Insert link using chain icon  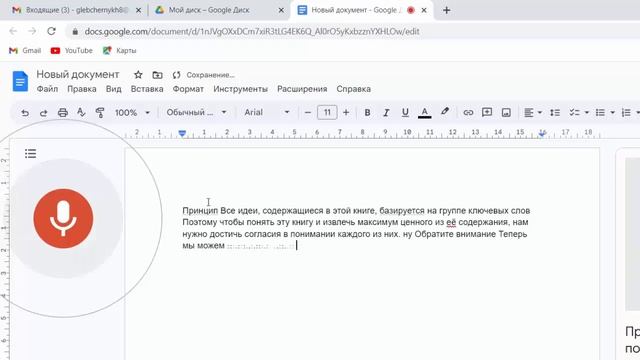pyautogui.click(x=468, y=113)
